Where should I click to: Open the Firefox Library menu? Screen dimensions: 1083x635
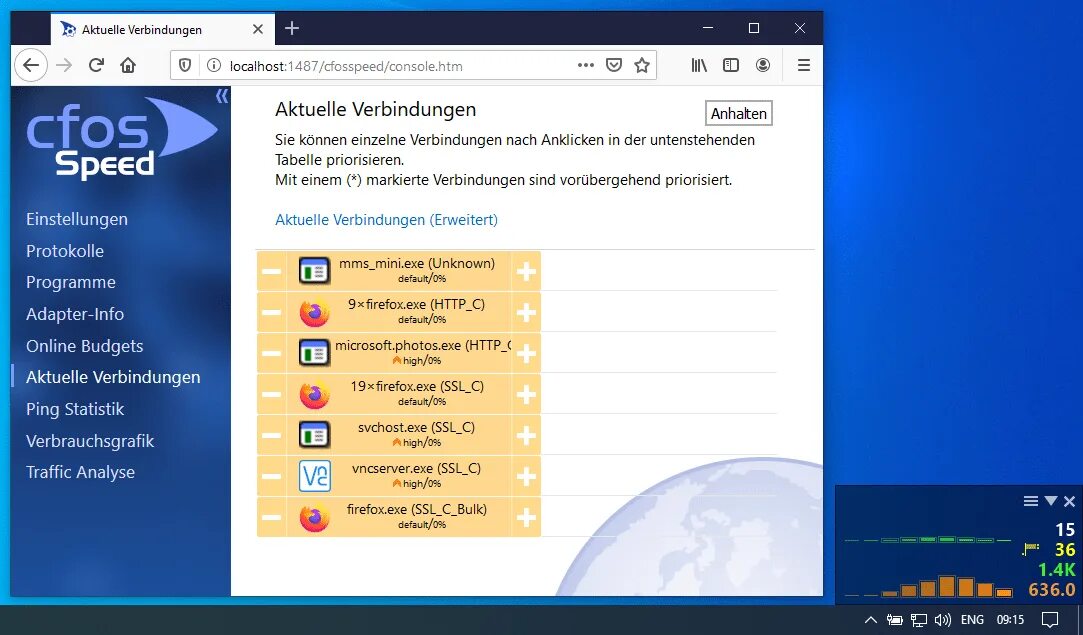point(699,65)
